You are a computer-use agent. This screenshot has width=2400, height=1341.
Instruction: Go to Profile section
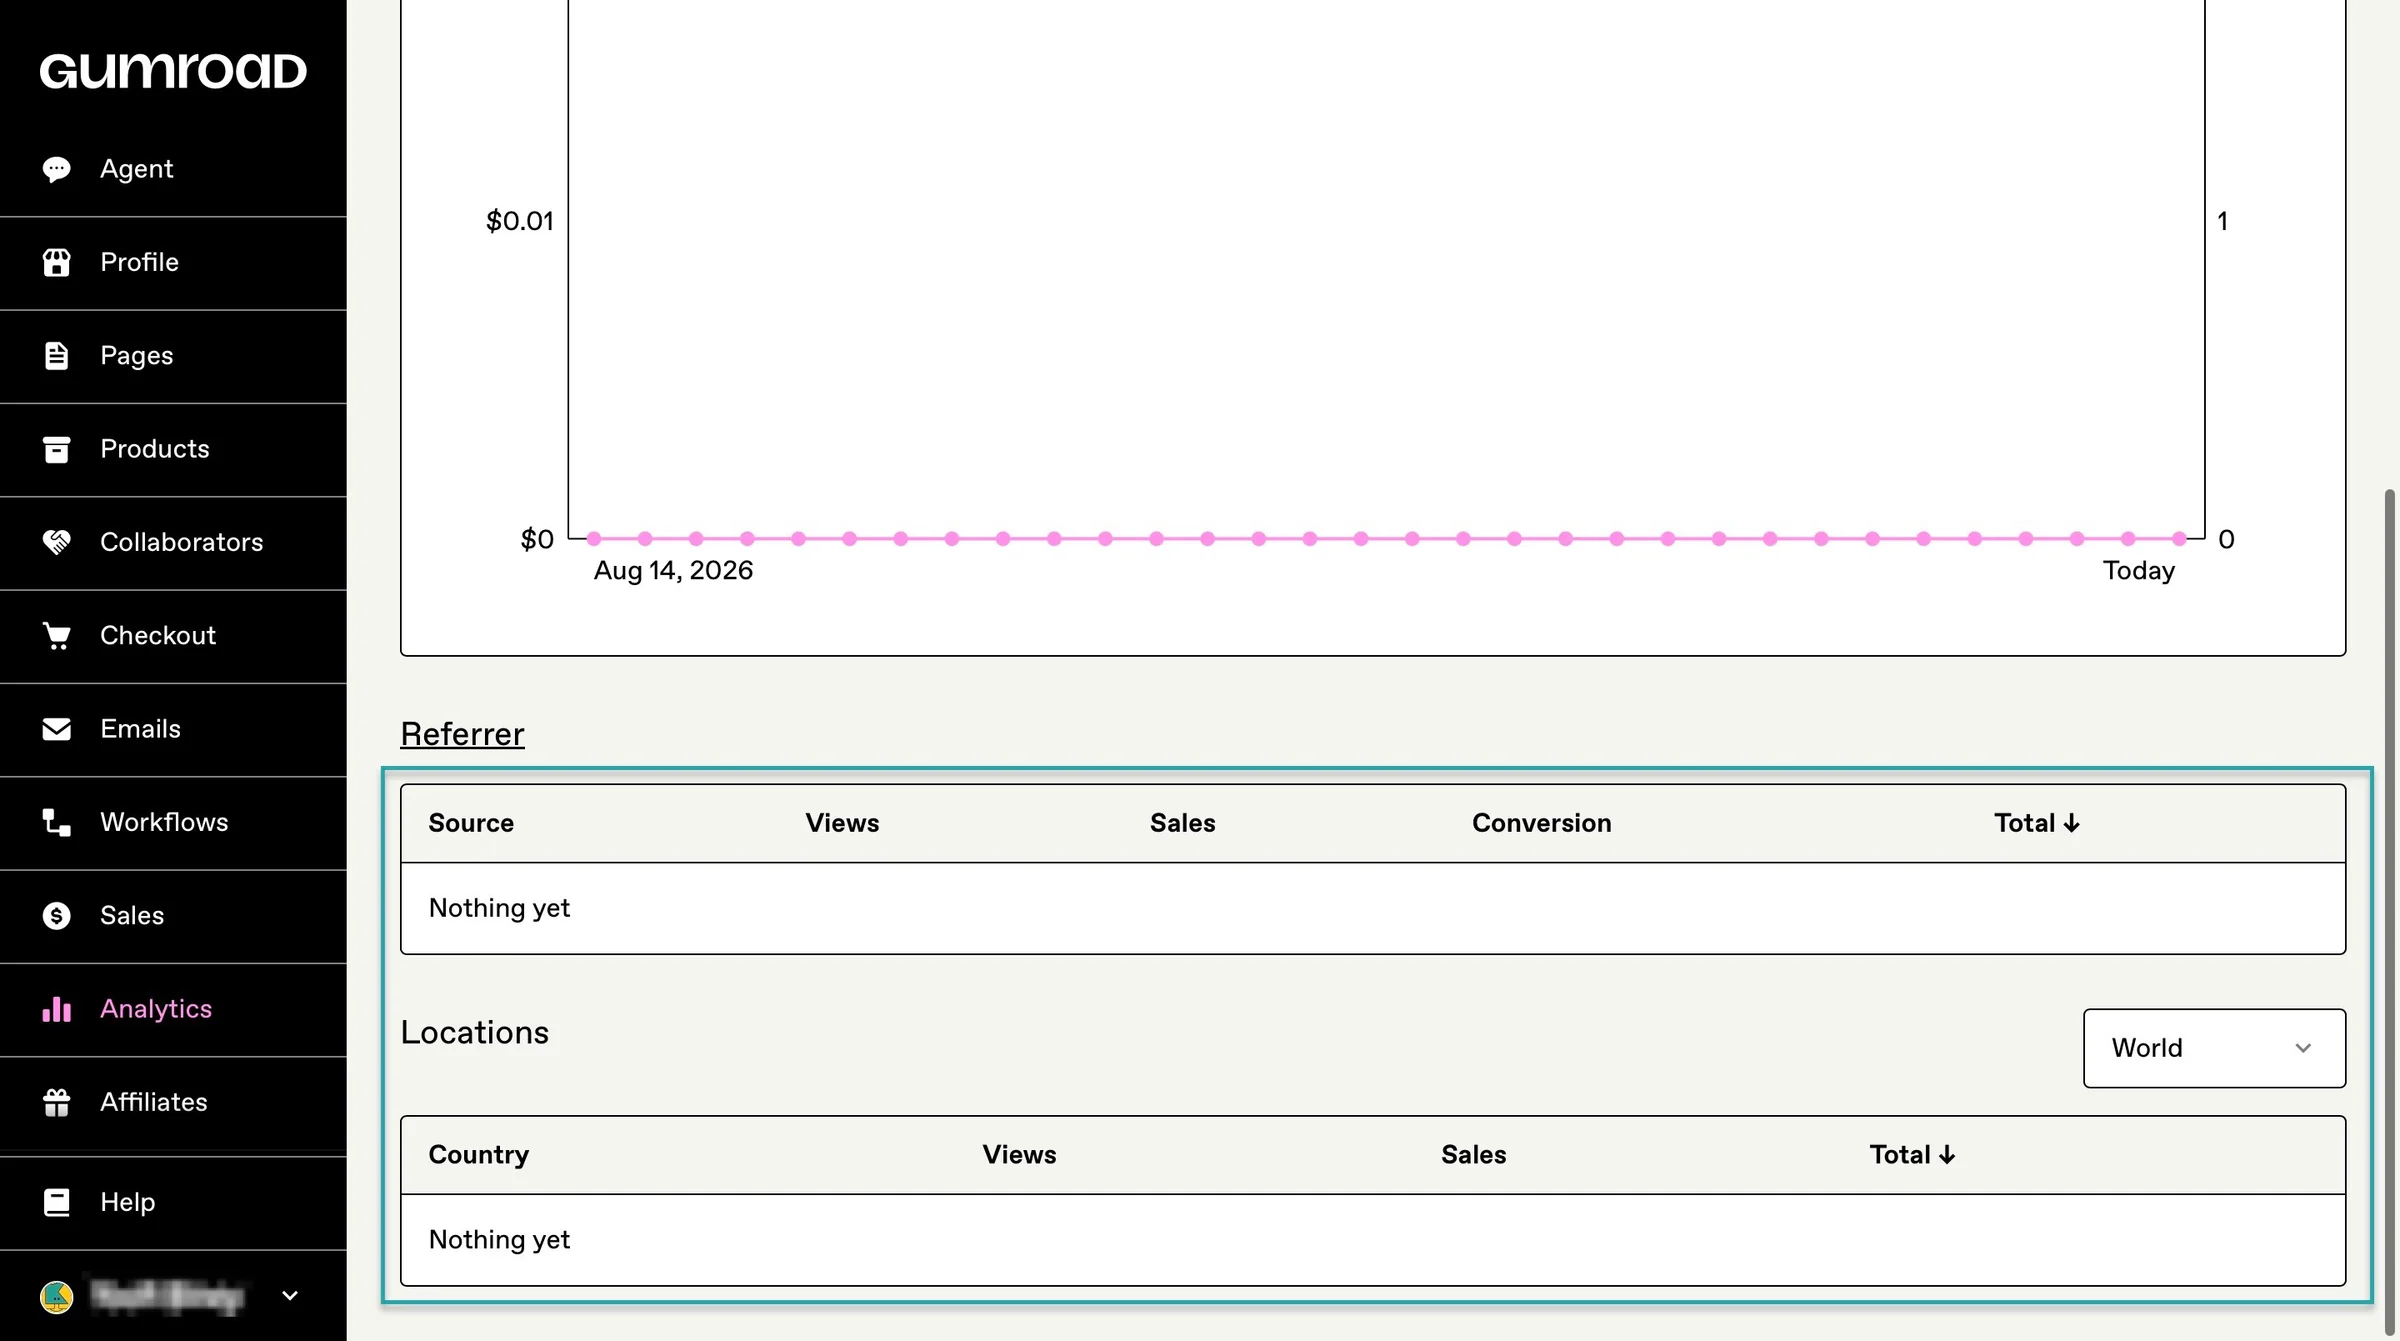tap(173, 263)
